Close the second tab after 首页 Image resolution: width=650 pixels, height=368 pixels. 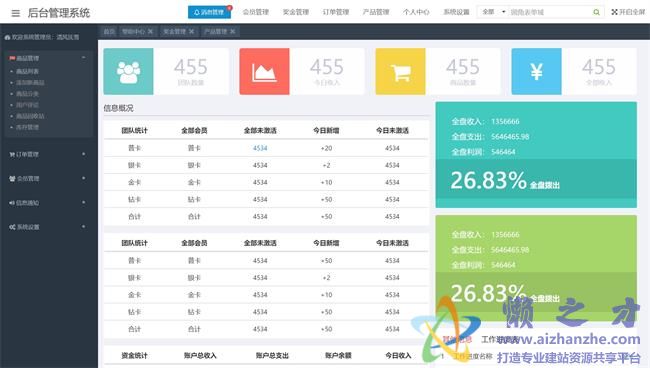point(150,31)
